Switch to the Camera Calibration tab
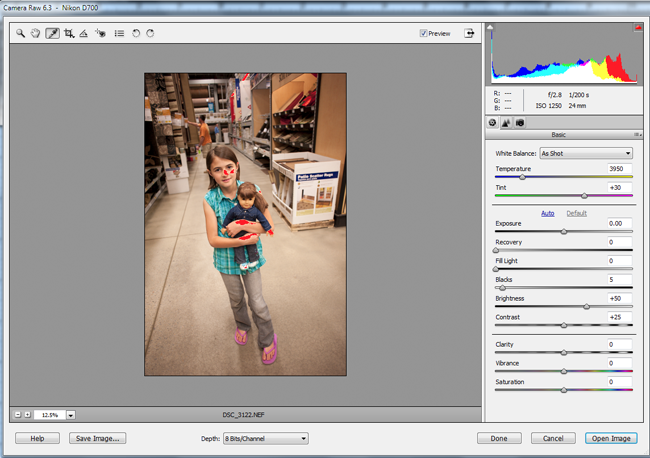The image size is (650, 458). [520, 122]
